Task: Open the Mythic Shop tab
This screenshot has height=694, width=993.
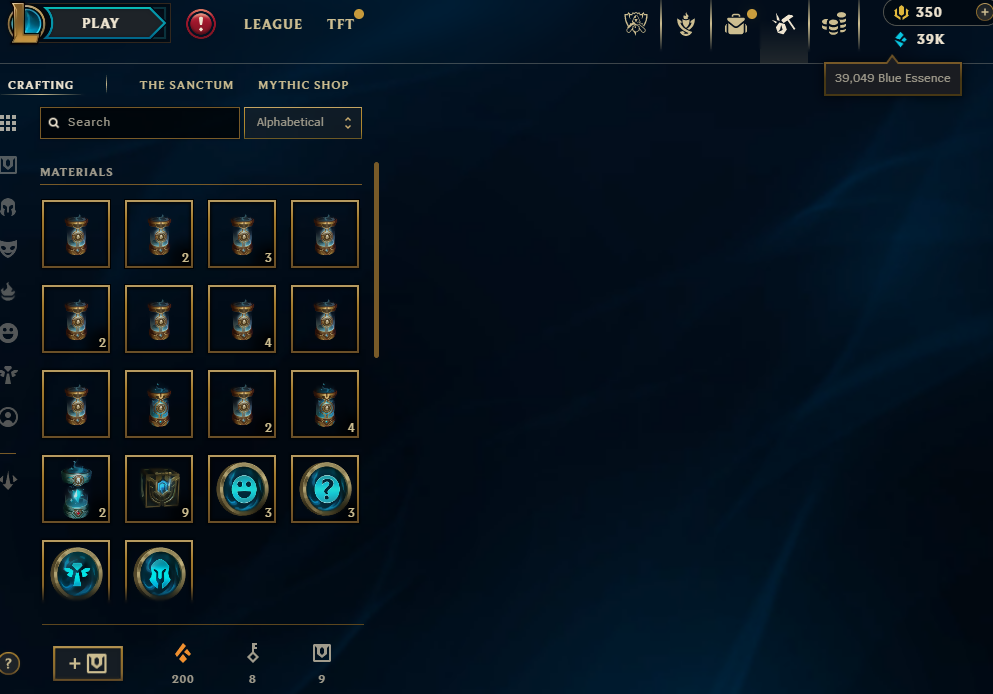Action: click(x=303, y=85)
